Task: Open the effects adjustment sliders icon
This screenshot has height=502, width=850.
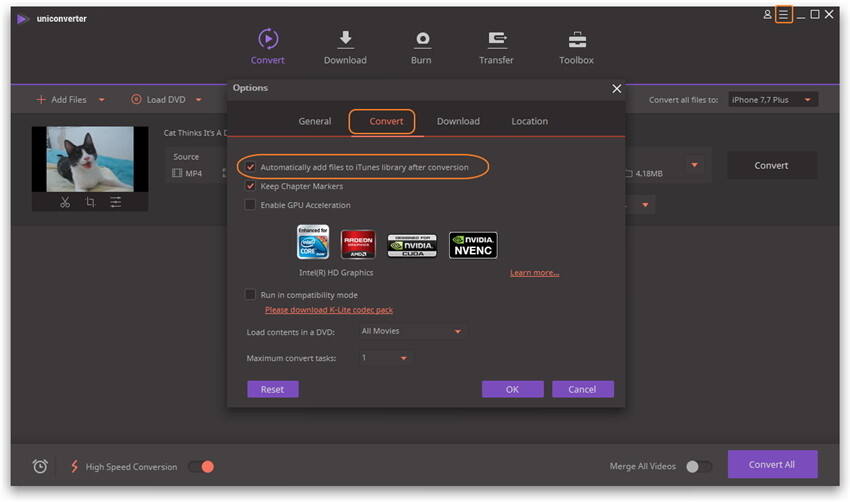Action: click(115, 202)
